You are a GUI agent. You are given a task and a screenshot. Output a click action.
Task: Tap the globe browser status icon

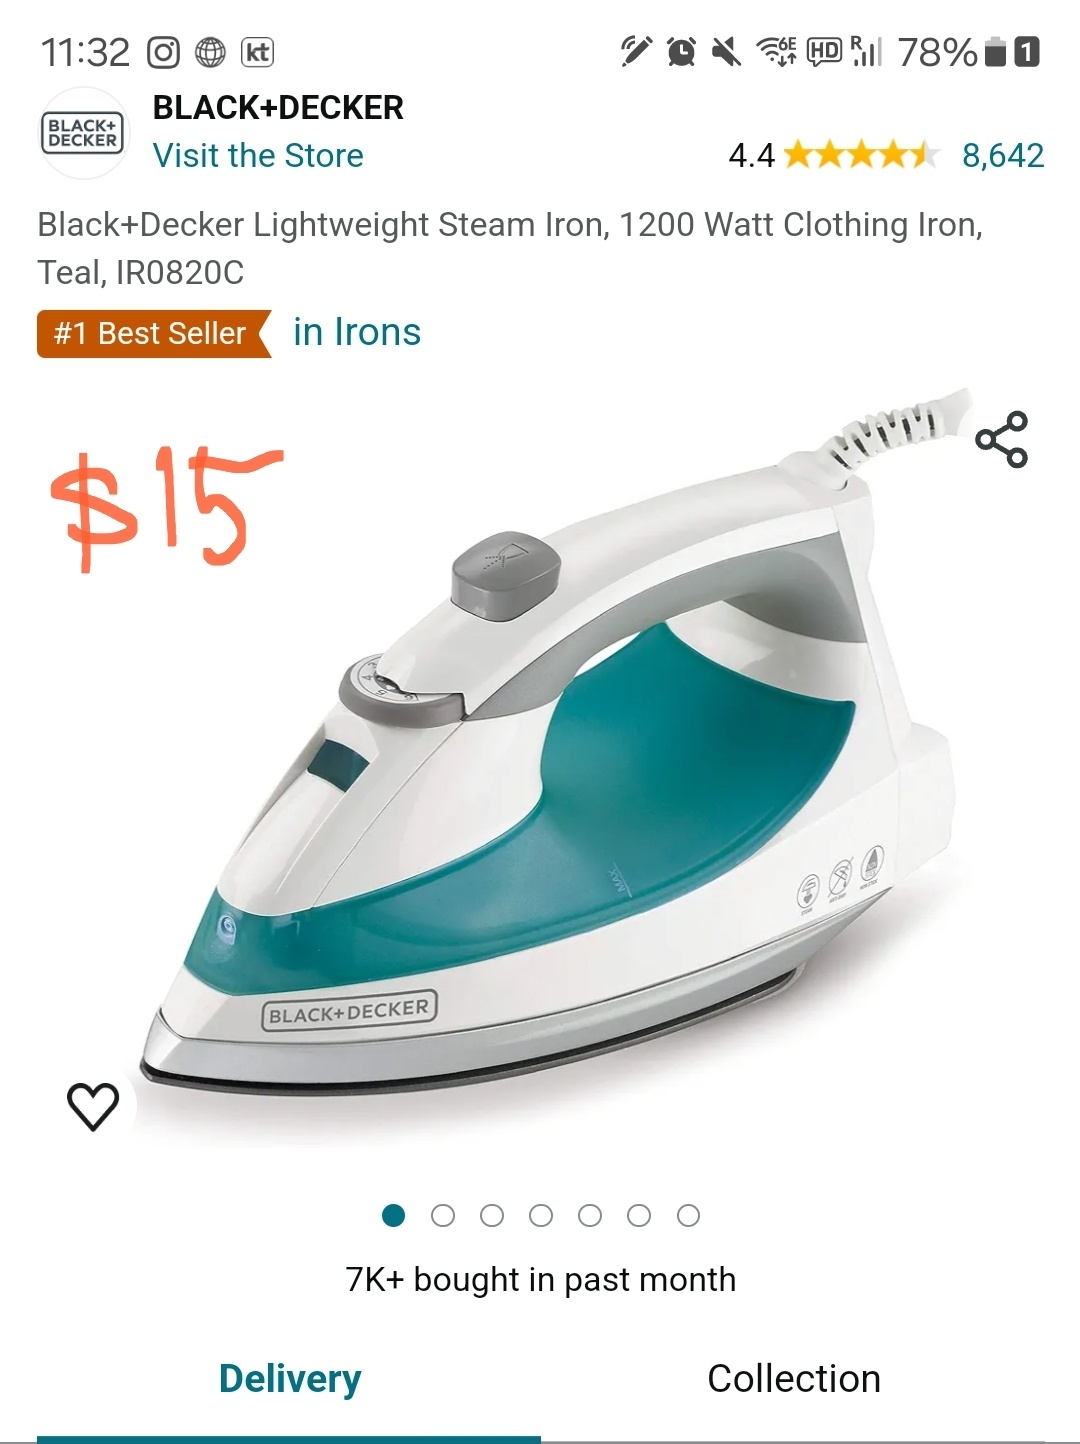pos(210,52)
